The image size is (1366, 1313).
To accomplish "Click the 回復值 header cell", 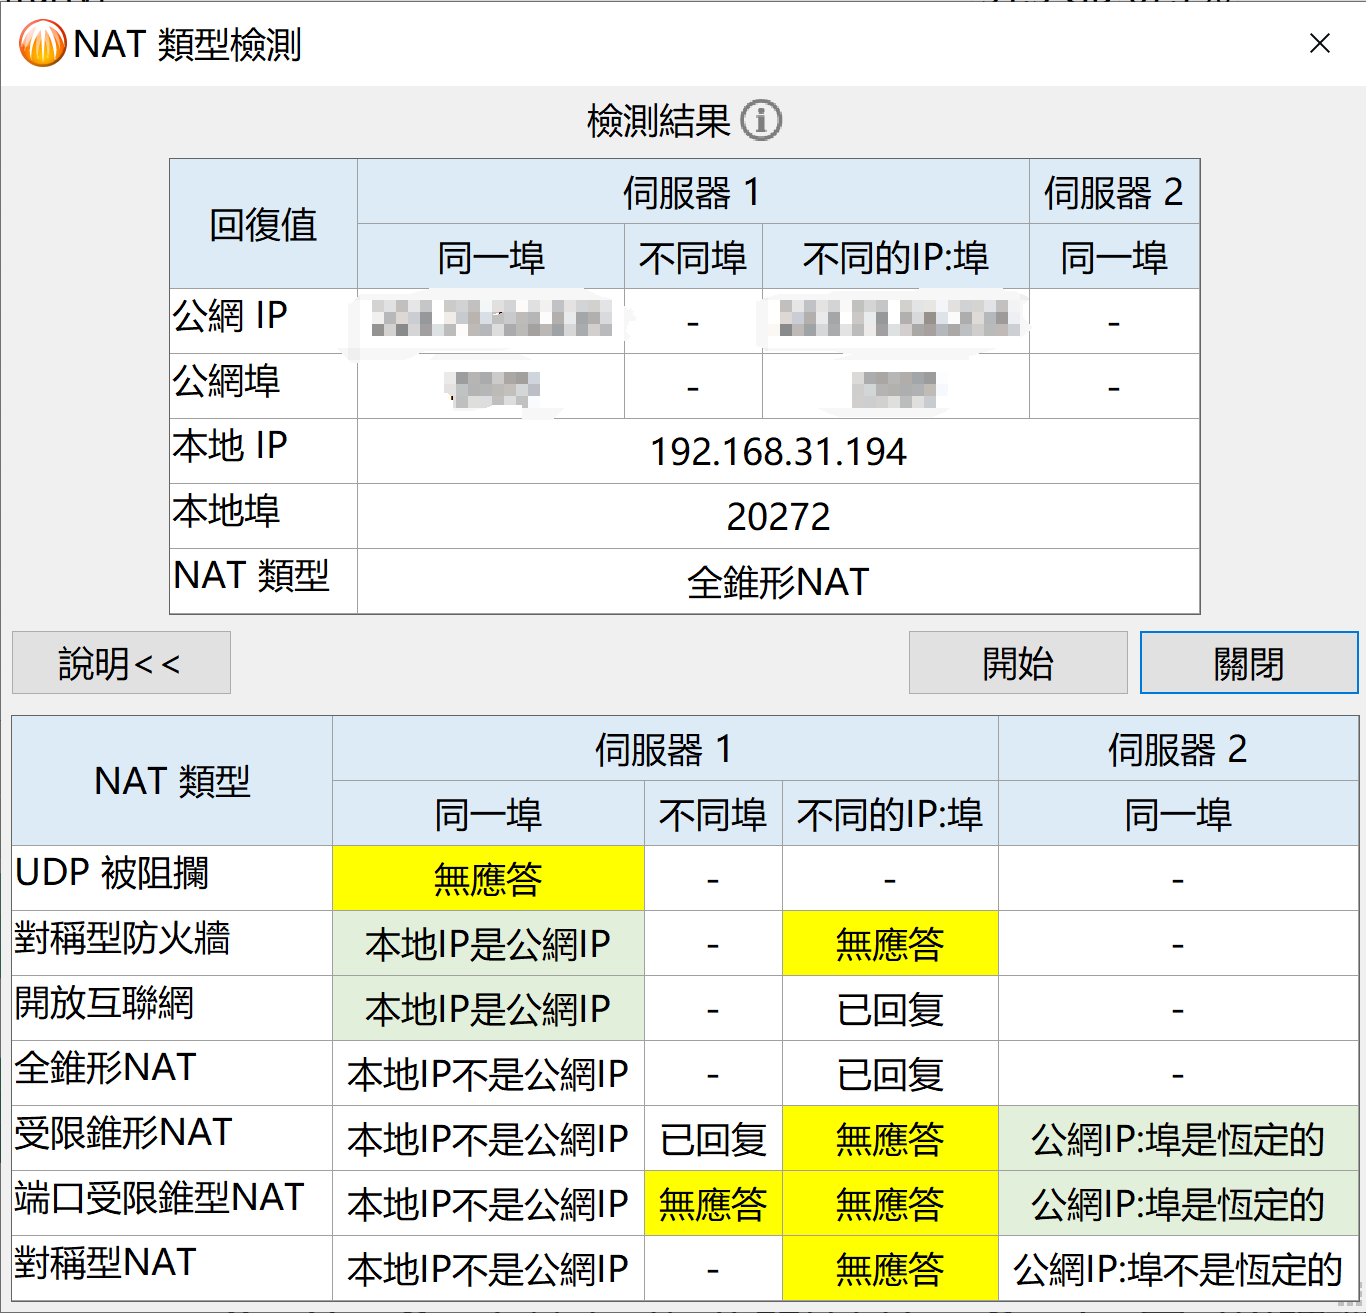I will pos(263,225).
